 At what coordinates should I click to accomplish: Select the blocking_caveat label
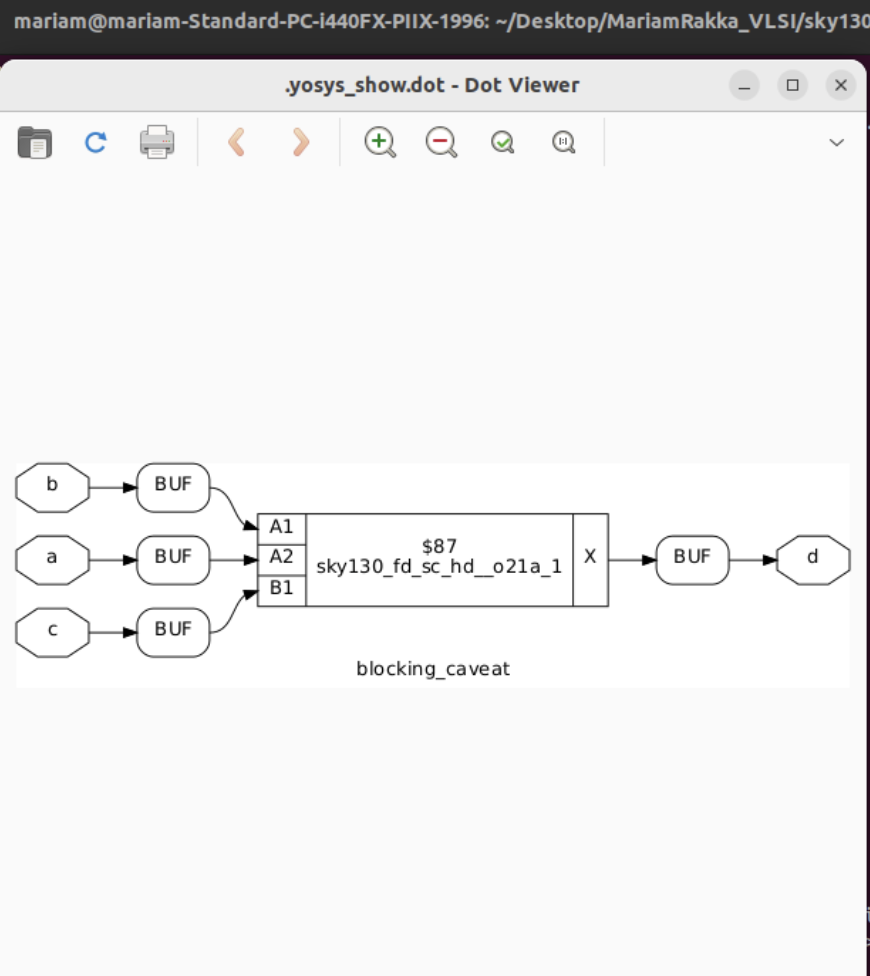coord(434,669)
